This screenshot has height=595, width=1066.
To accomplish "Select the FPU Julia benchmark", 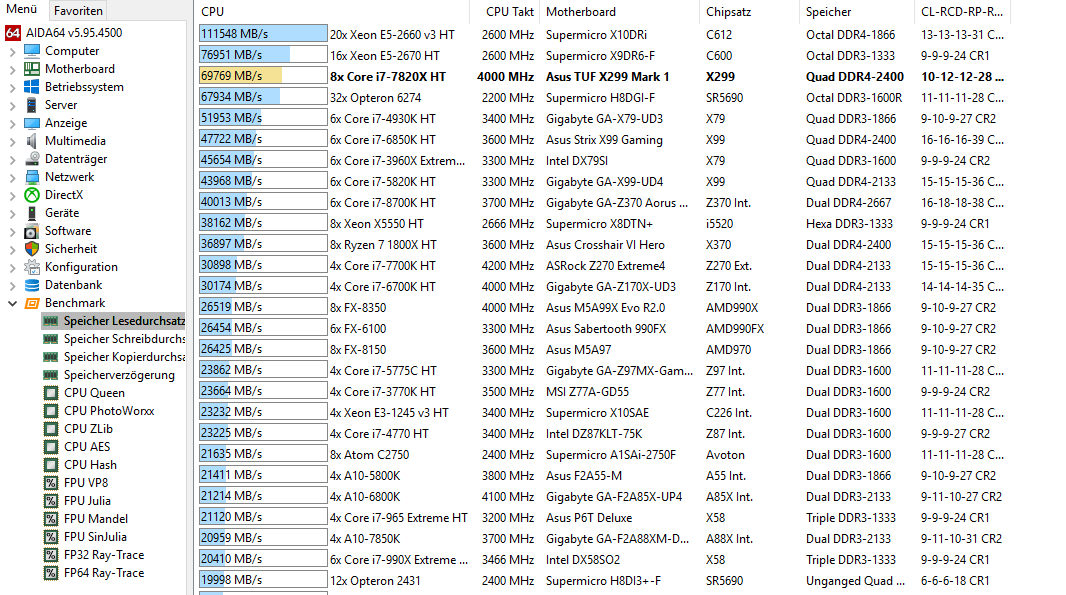I will tap(87, 501).
